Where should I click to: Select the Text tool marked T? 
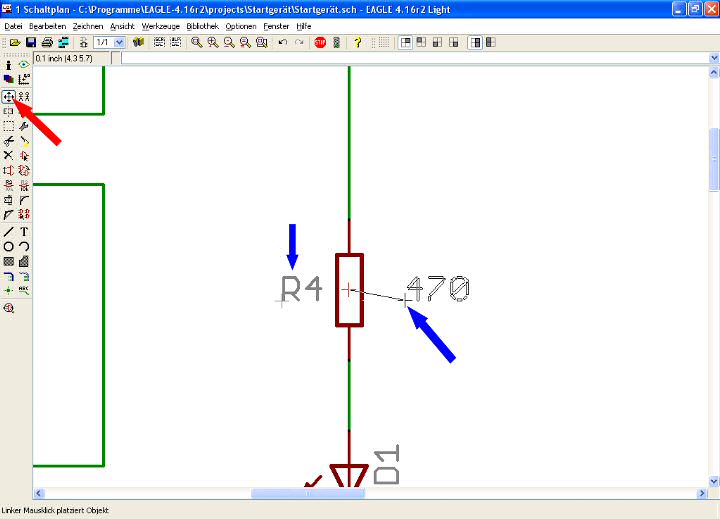[x=24, y=231]
